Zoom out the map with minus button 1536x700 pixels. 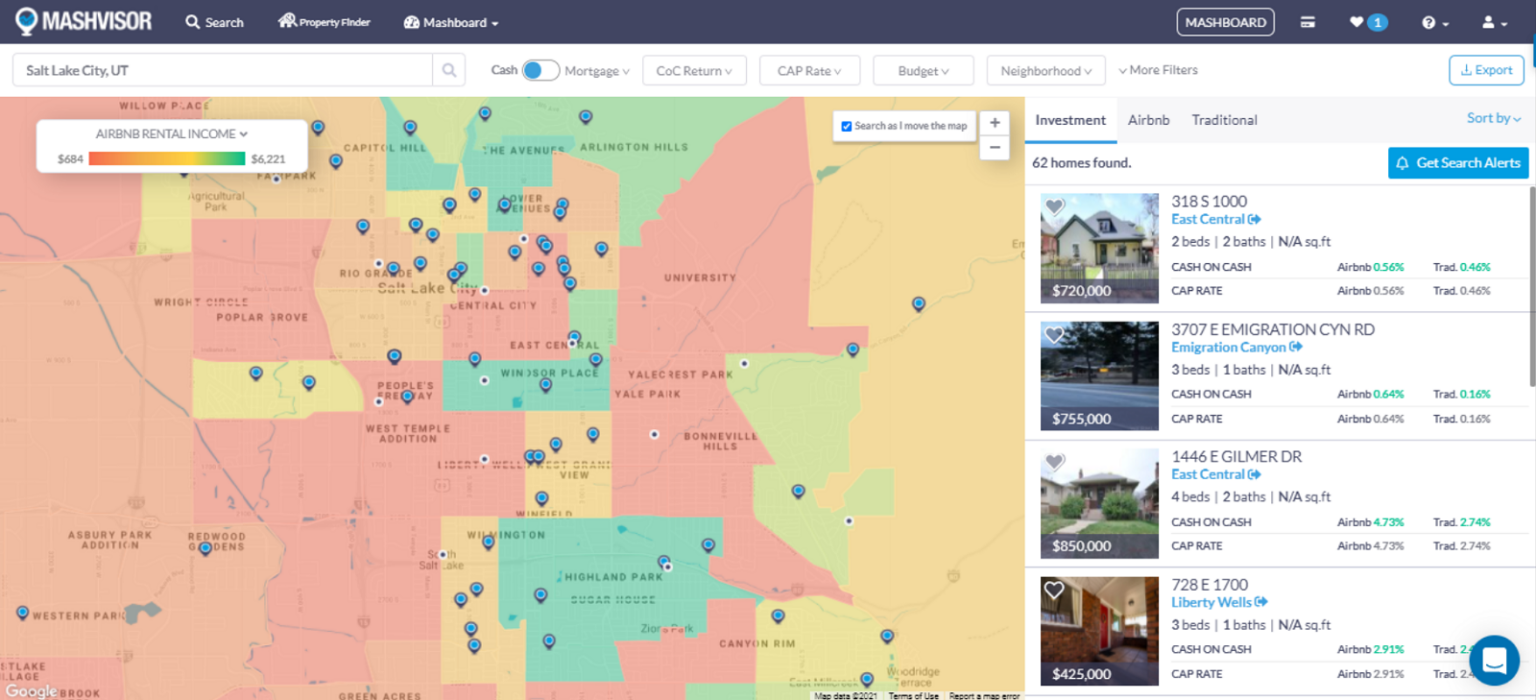(994, 148)
